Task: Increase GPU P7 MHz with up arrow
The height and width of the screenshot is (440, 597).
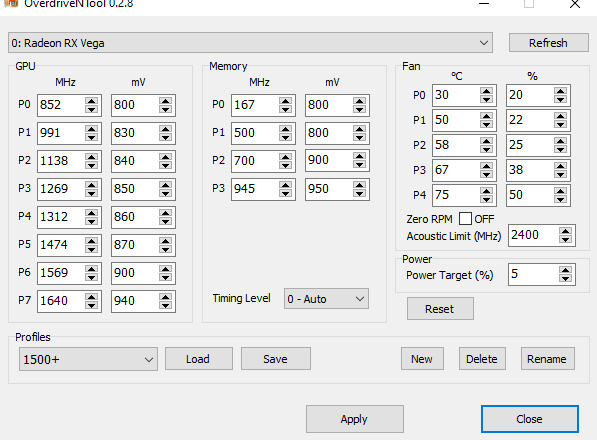Action: [91, 297]
